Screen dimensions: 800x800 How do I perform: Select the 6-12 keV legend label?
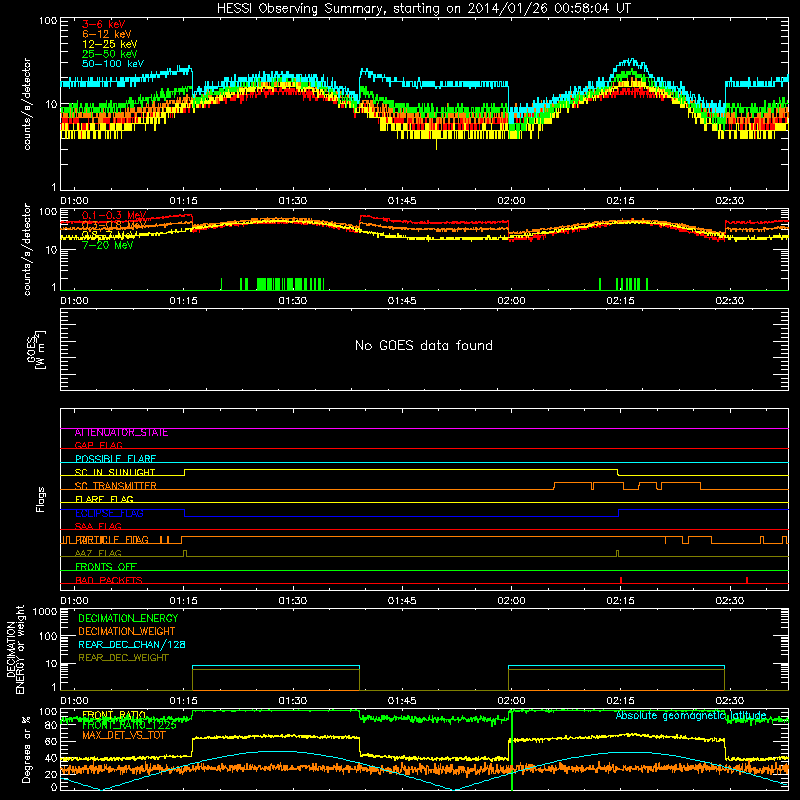(107, 34)
